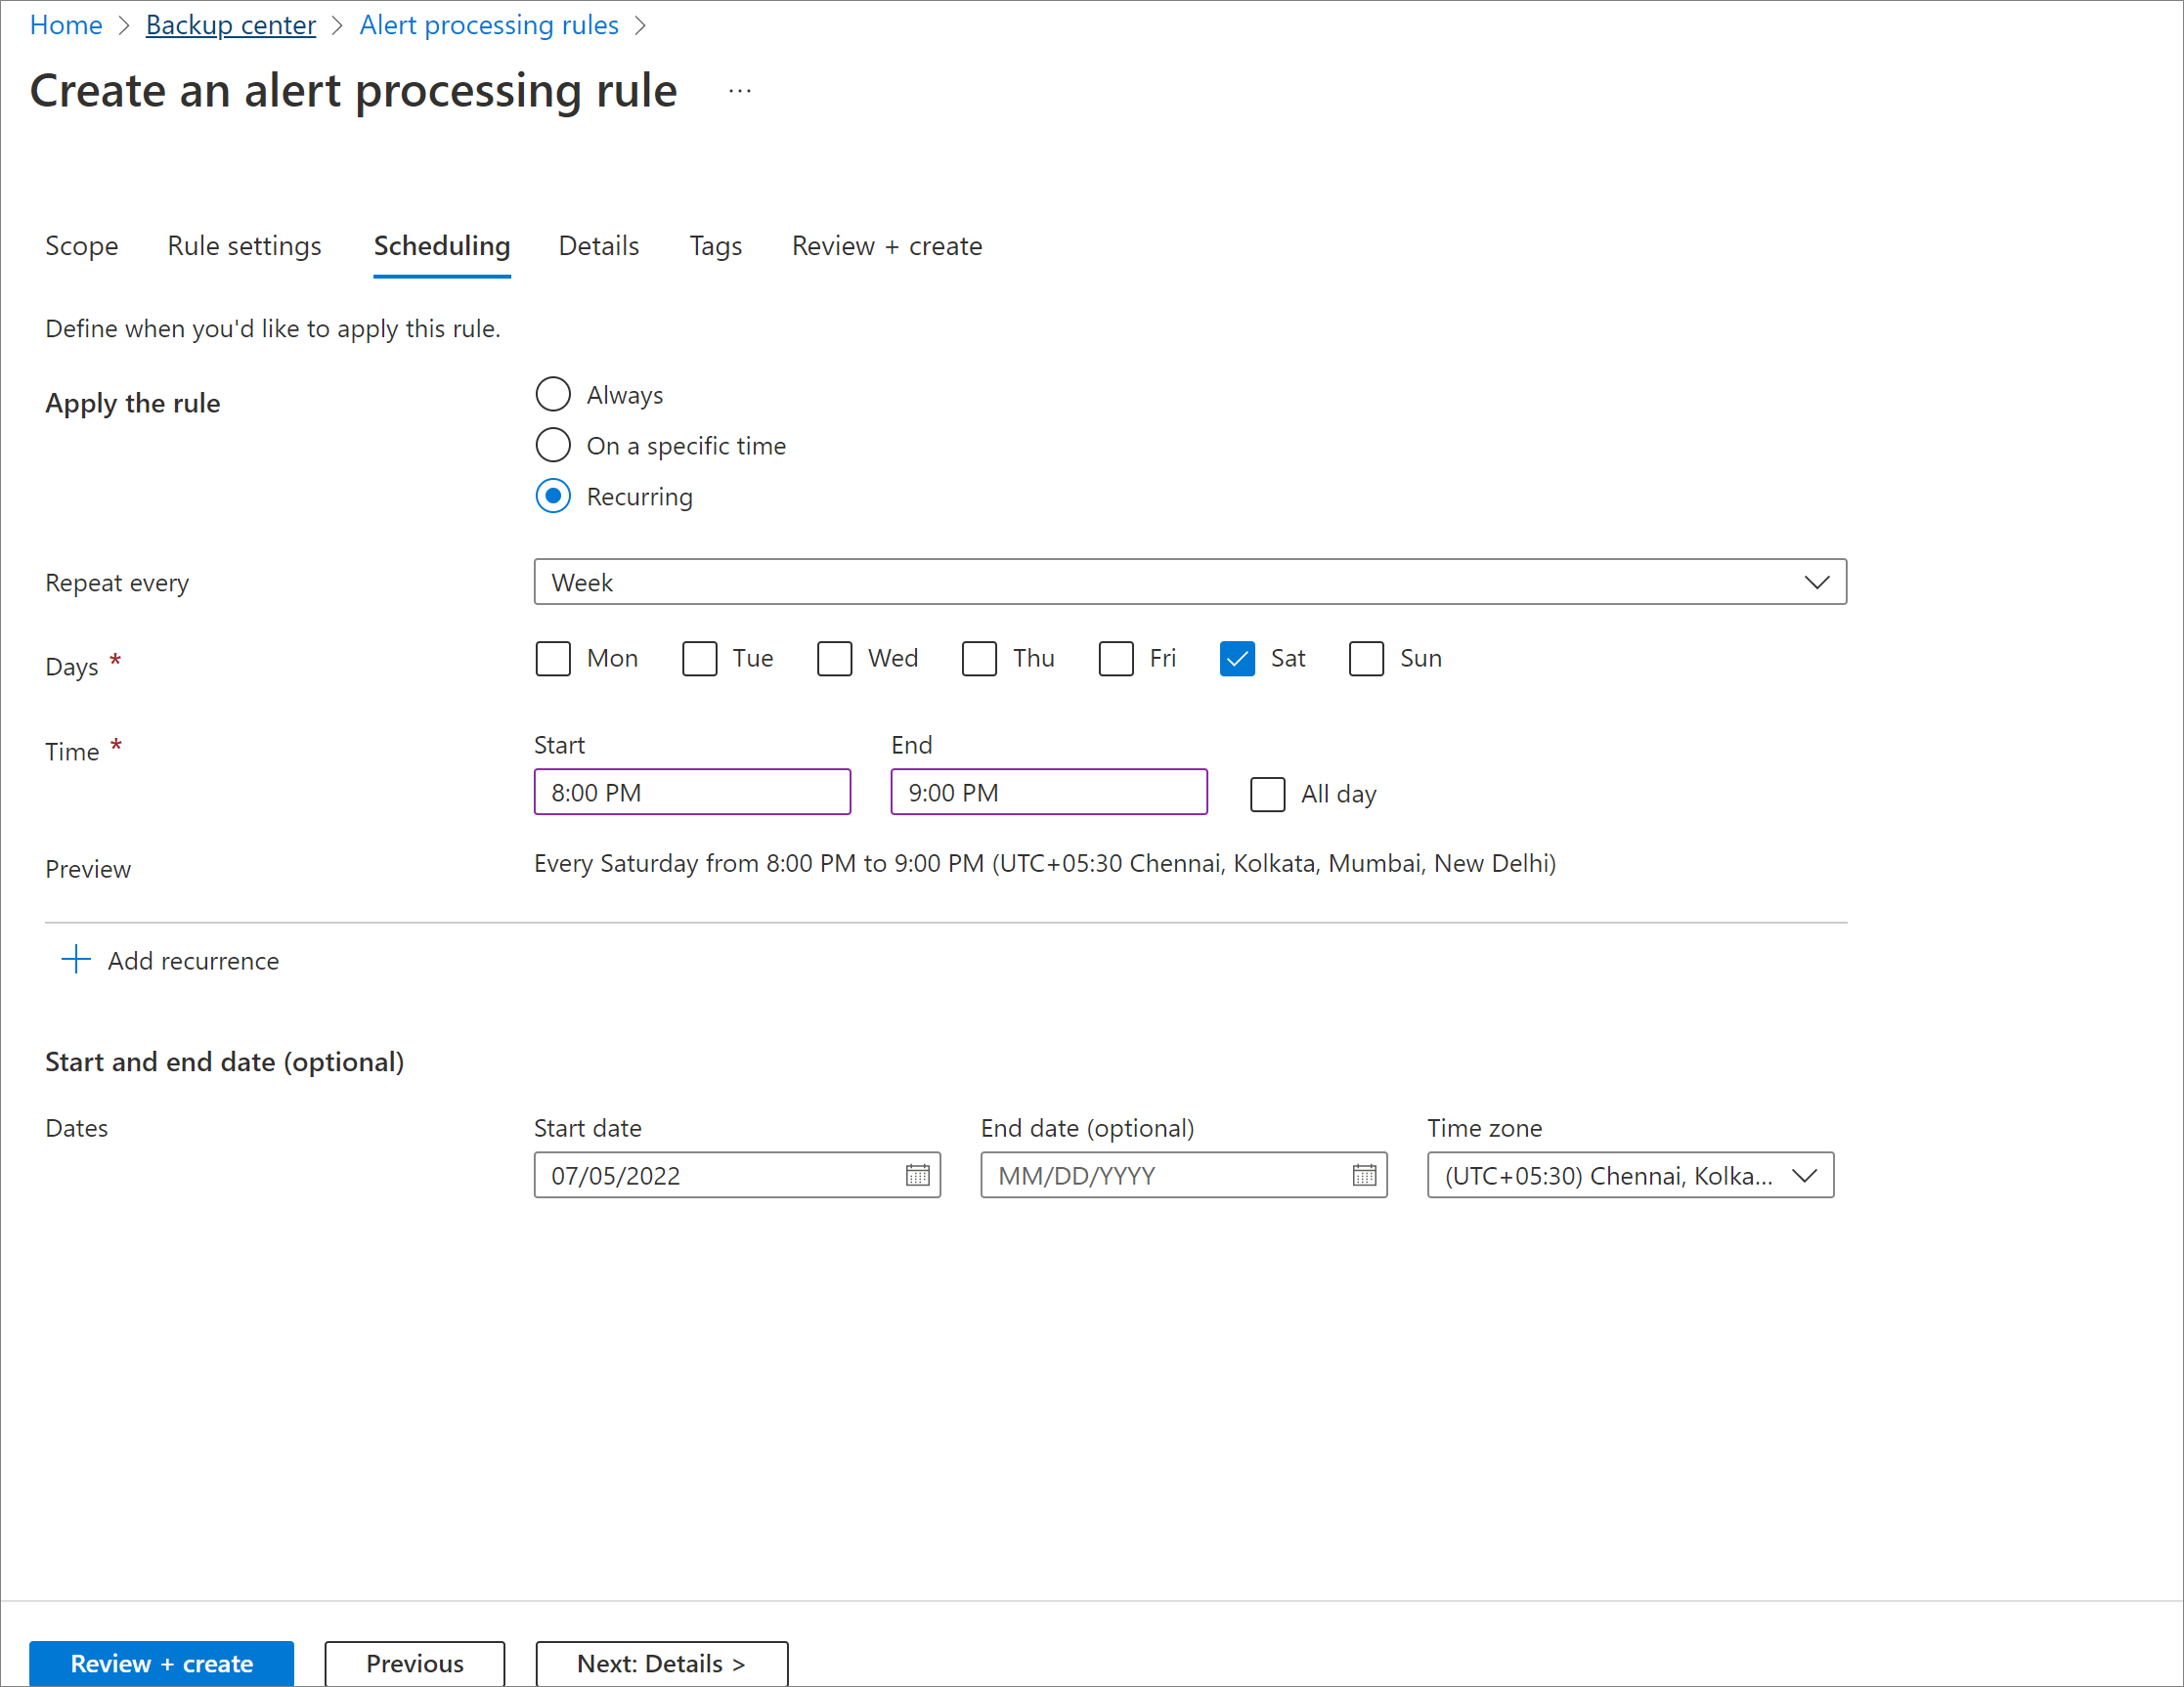Enable the Saturday checkbox for recurring days
The width and height of the screenshot is (2184, 1687).
[x=1240, y=658]
